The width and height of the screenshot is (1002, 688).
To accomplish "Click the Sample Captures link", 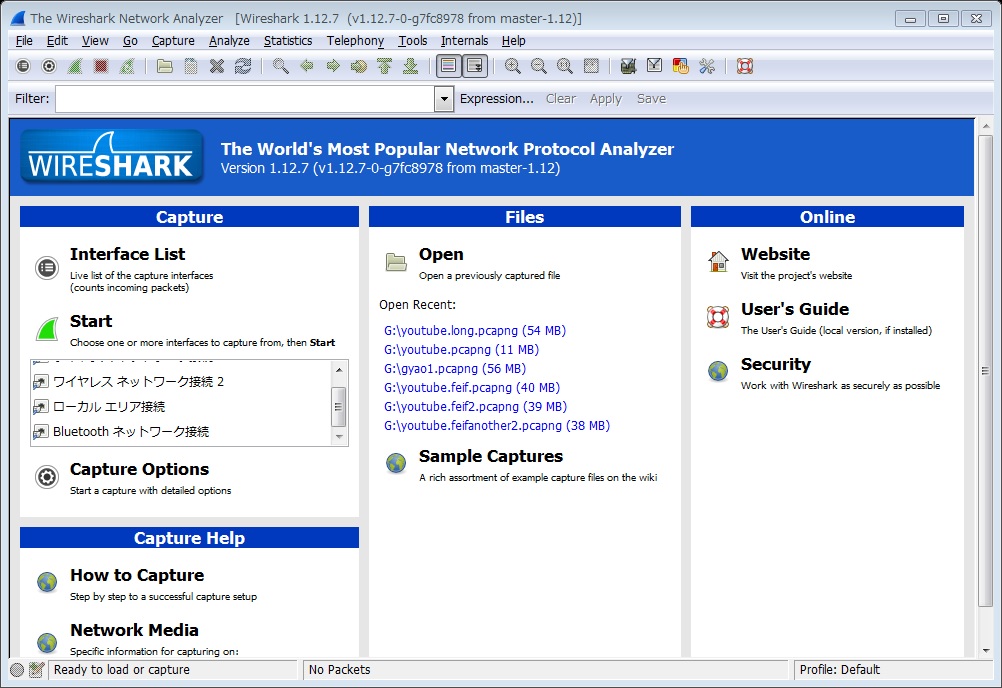I will 491,456.
